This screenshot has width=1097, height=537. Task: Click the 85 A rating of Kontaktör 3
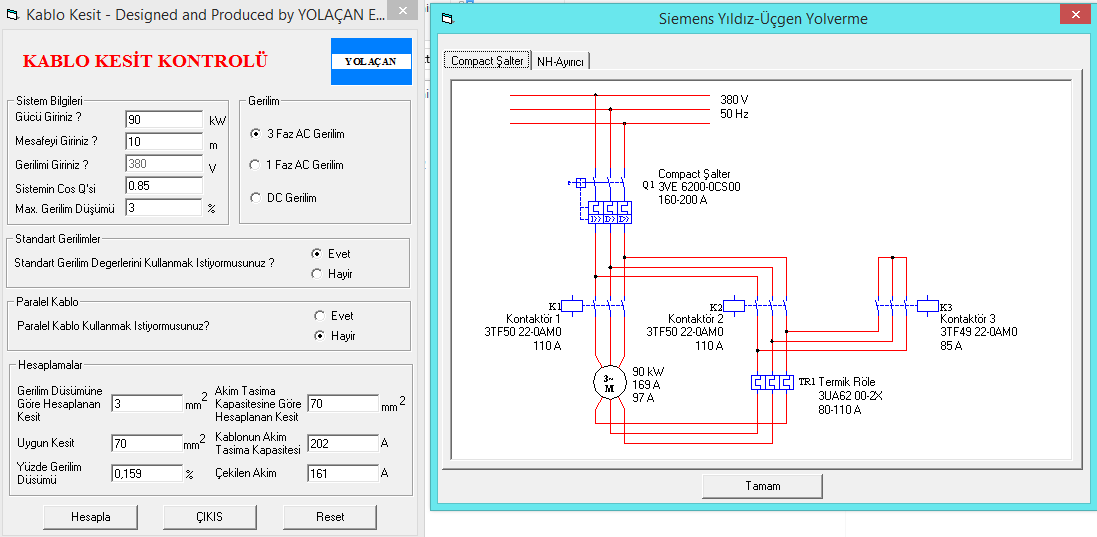951,346
